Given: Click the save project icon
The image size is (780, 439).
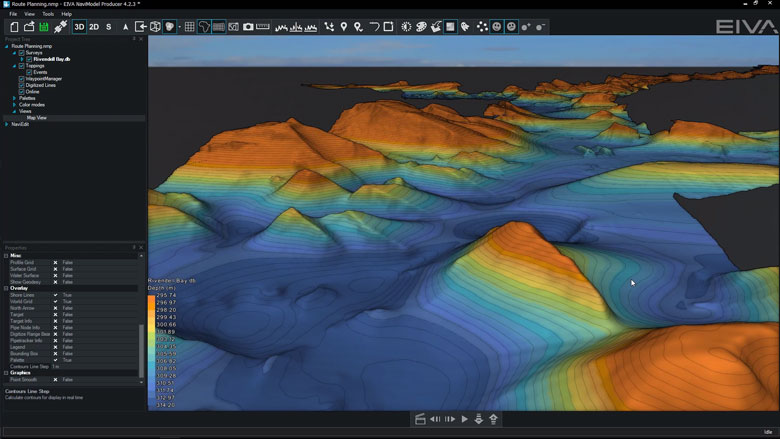Looking at the screenshot, I should coord(44,27).
